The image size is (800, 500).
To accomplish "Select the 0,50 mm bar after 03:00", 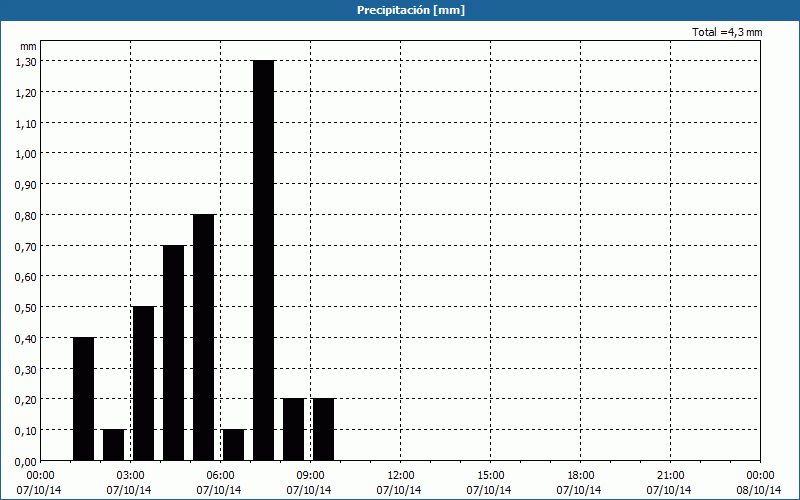I will (x=143, y=383).
